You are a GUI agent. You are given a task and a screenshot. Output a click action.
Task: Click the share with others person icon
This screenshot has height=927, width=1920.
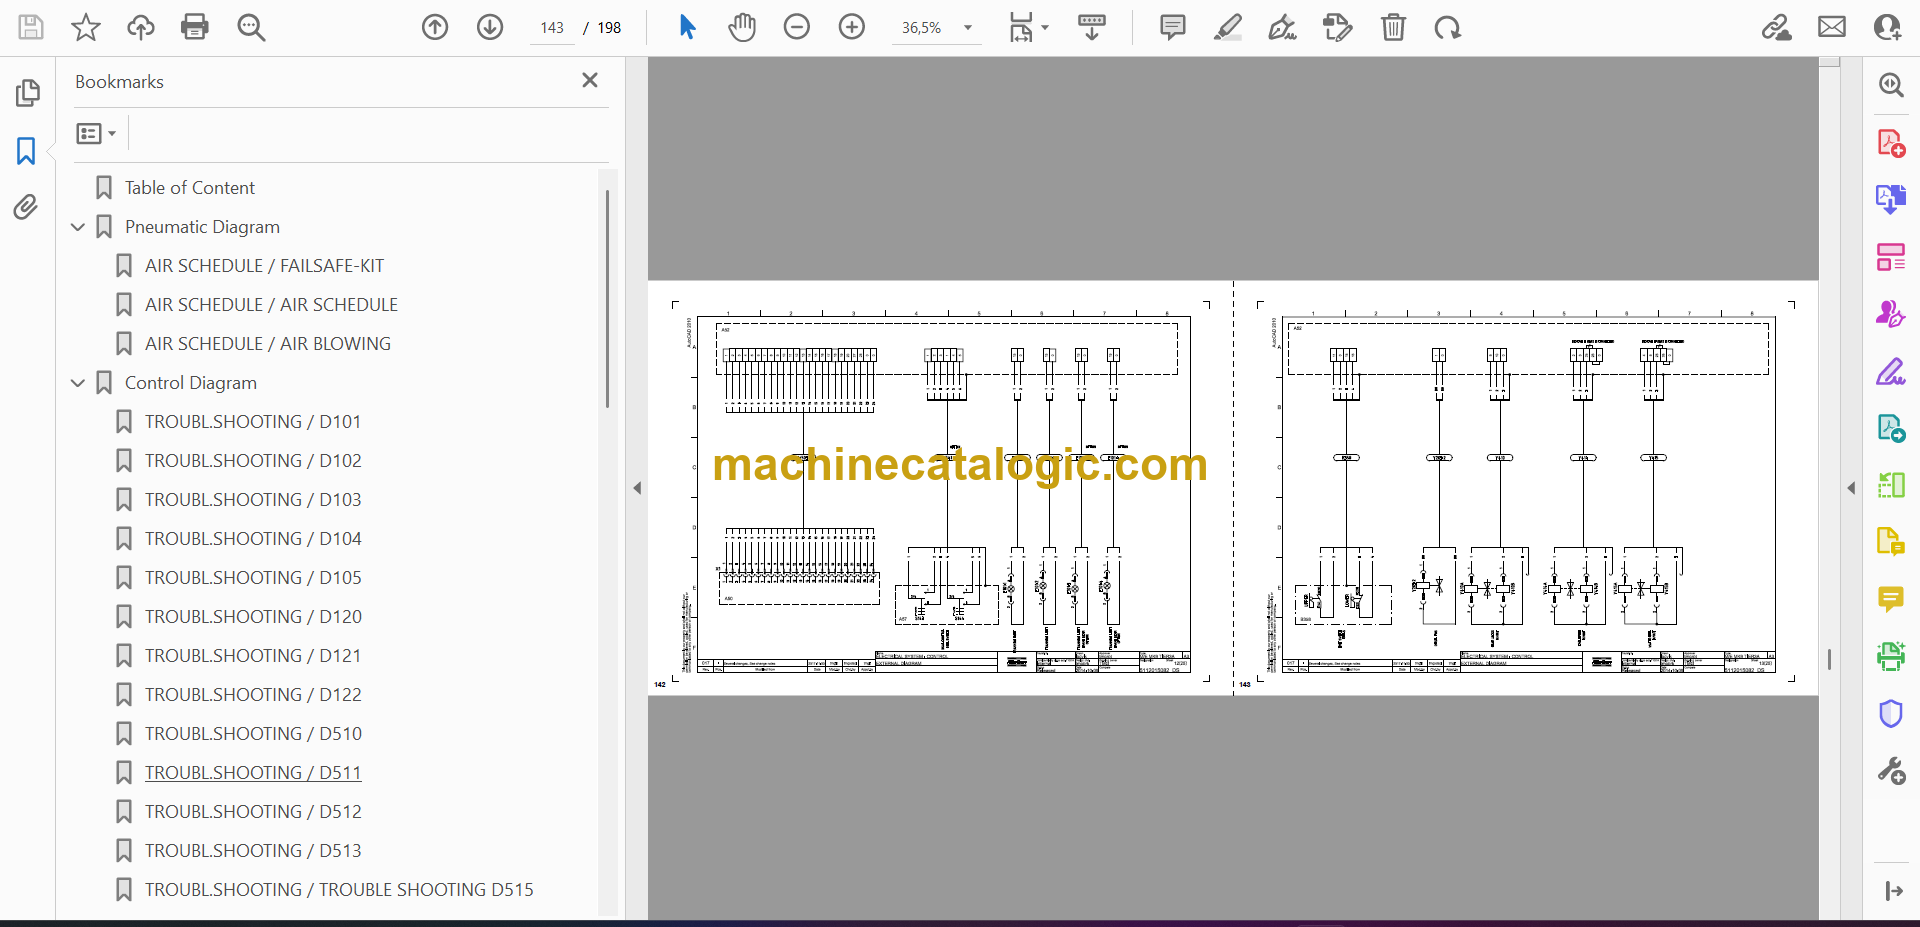click(1887, 27)
